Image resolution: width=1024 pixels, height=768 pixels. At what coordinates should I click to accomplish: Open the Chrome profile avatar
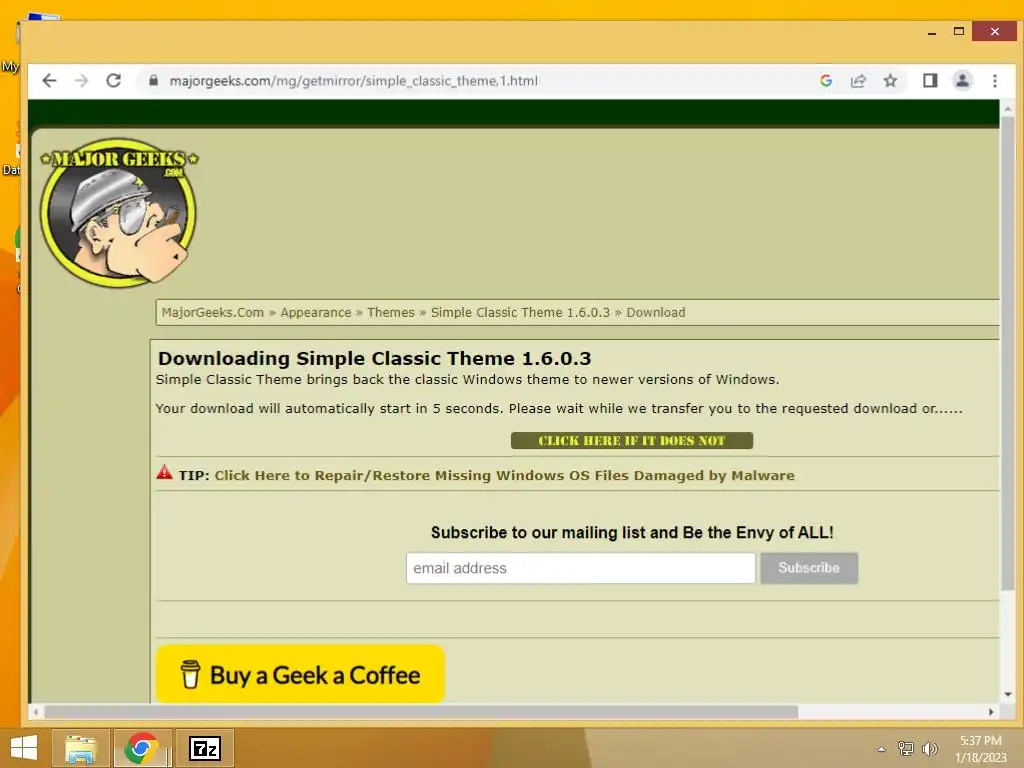click(963, 80)
